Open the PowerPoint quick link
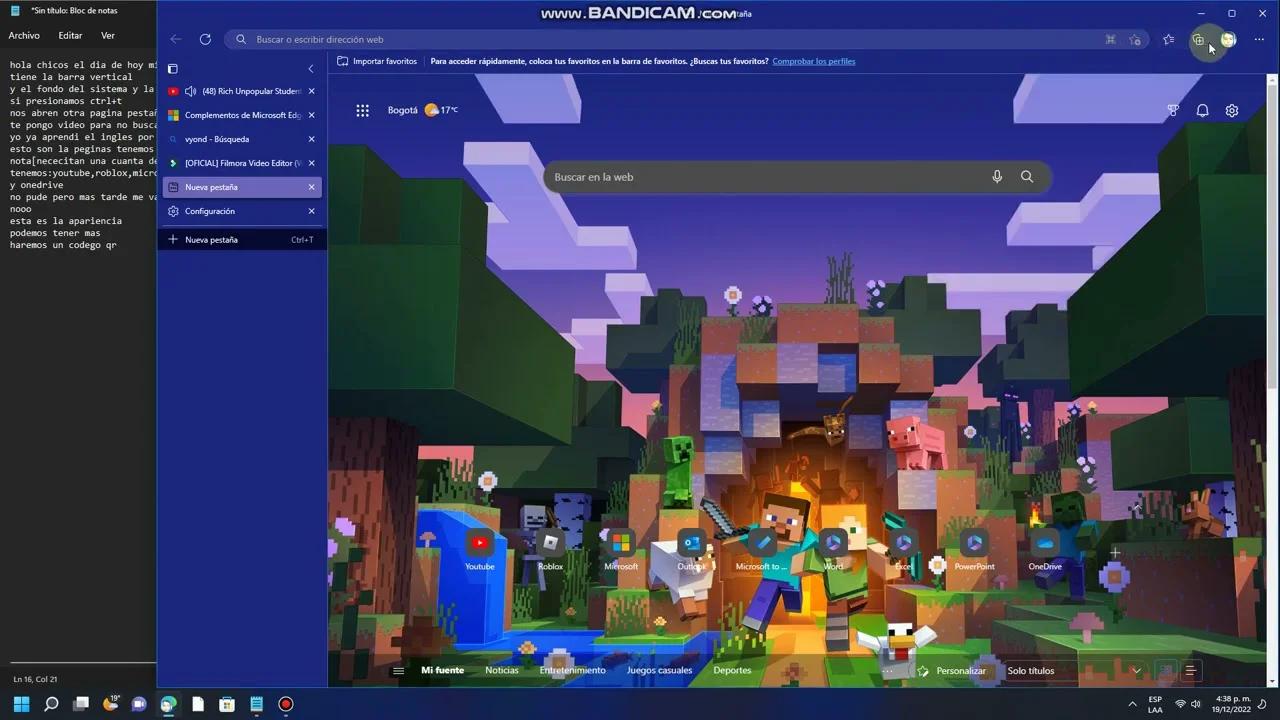Viewport: 1280px width, 720px height. point(974,550)
